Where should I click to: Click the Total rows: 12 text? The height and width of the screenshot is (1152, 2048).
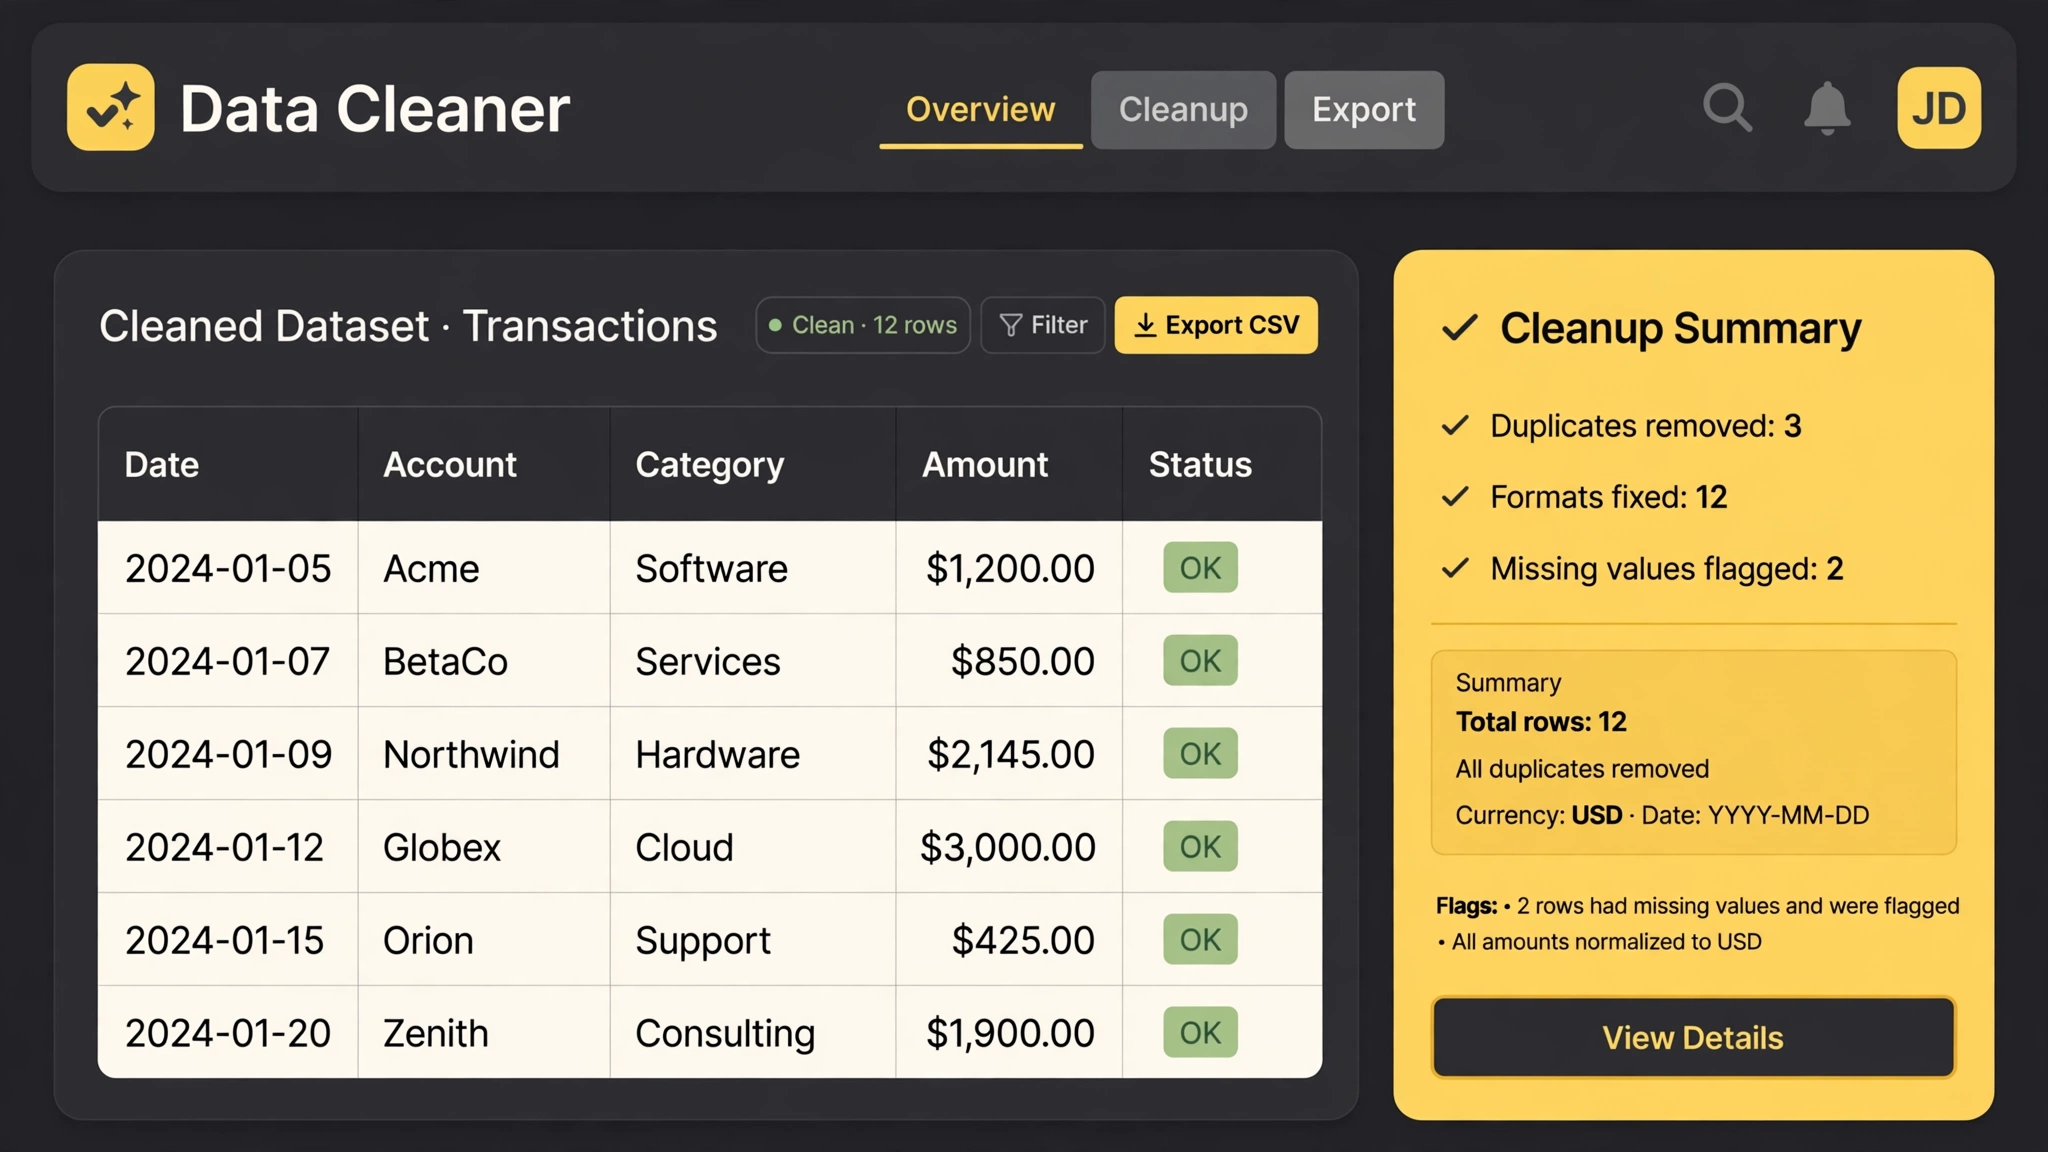pyautogui.click(x=1541, y=722)
